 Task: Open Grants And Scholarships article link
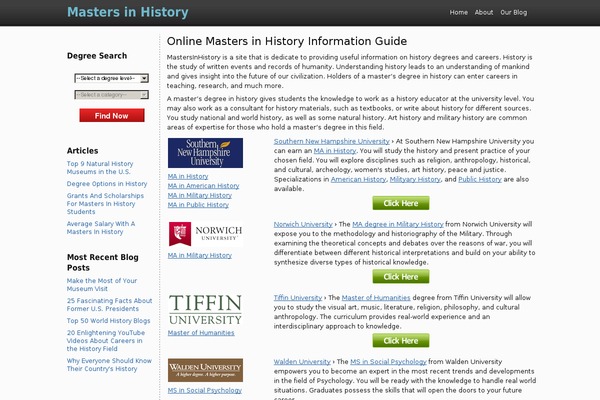pos(105,204)
